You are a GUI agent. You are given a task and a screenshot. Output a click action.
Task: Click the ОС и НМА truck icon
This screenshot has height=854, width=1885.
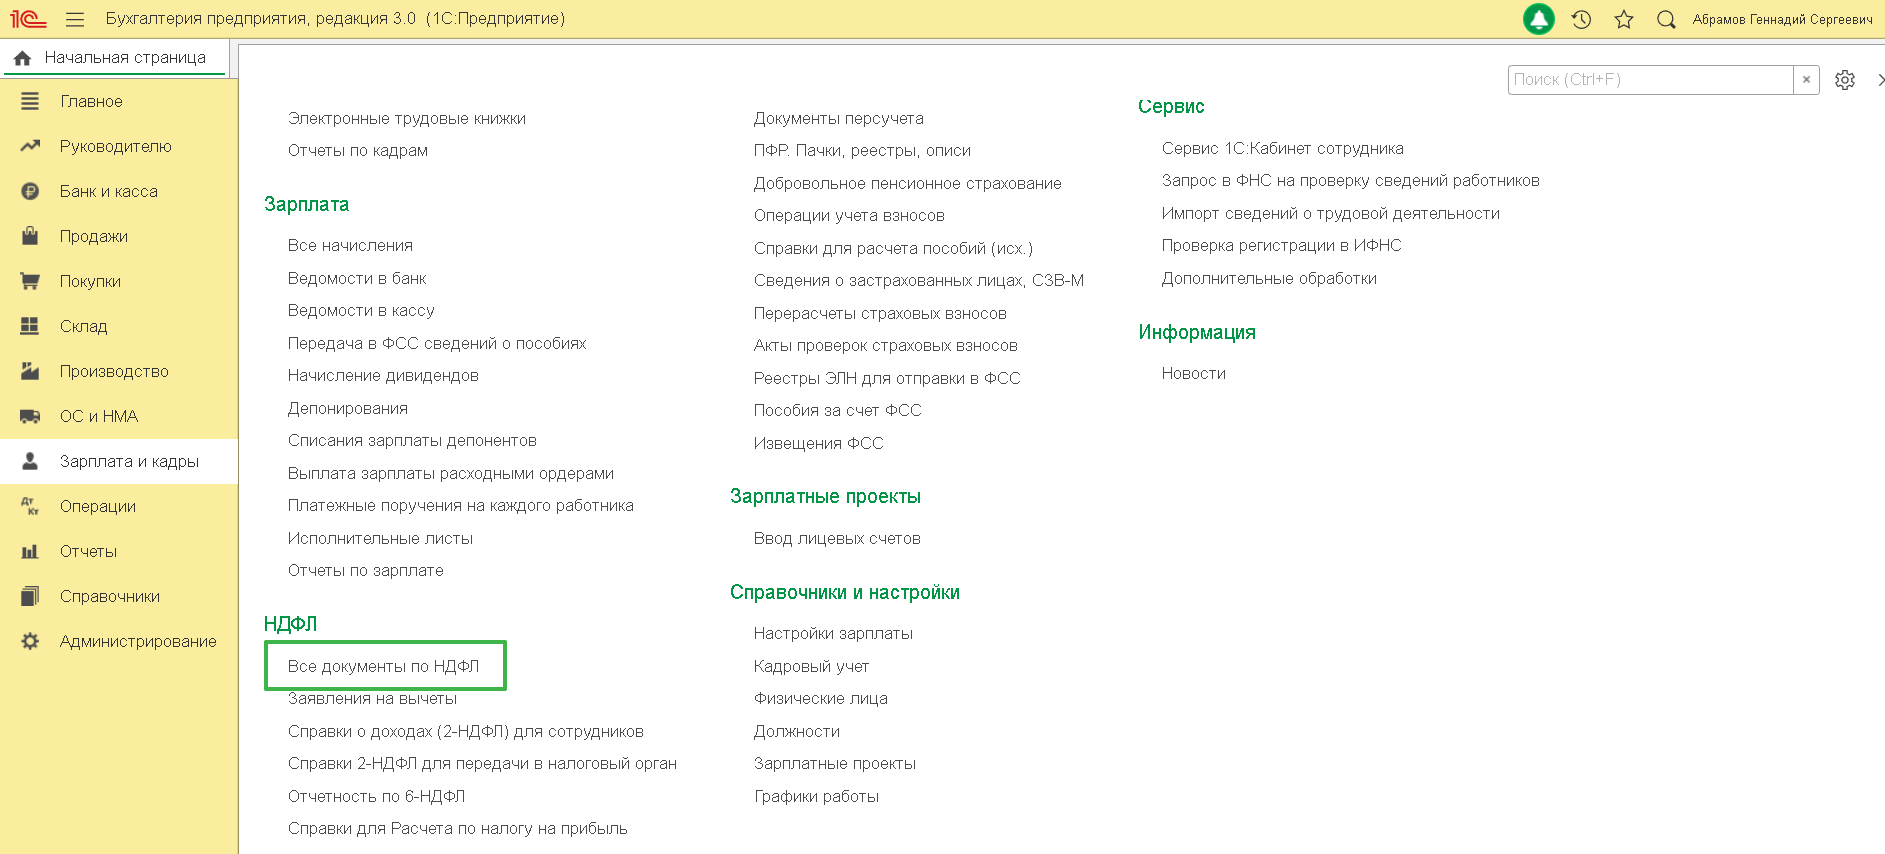pos(30,416)
